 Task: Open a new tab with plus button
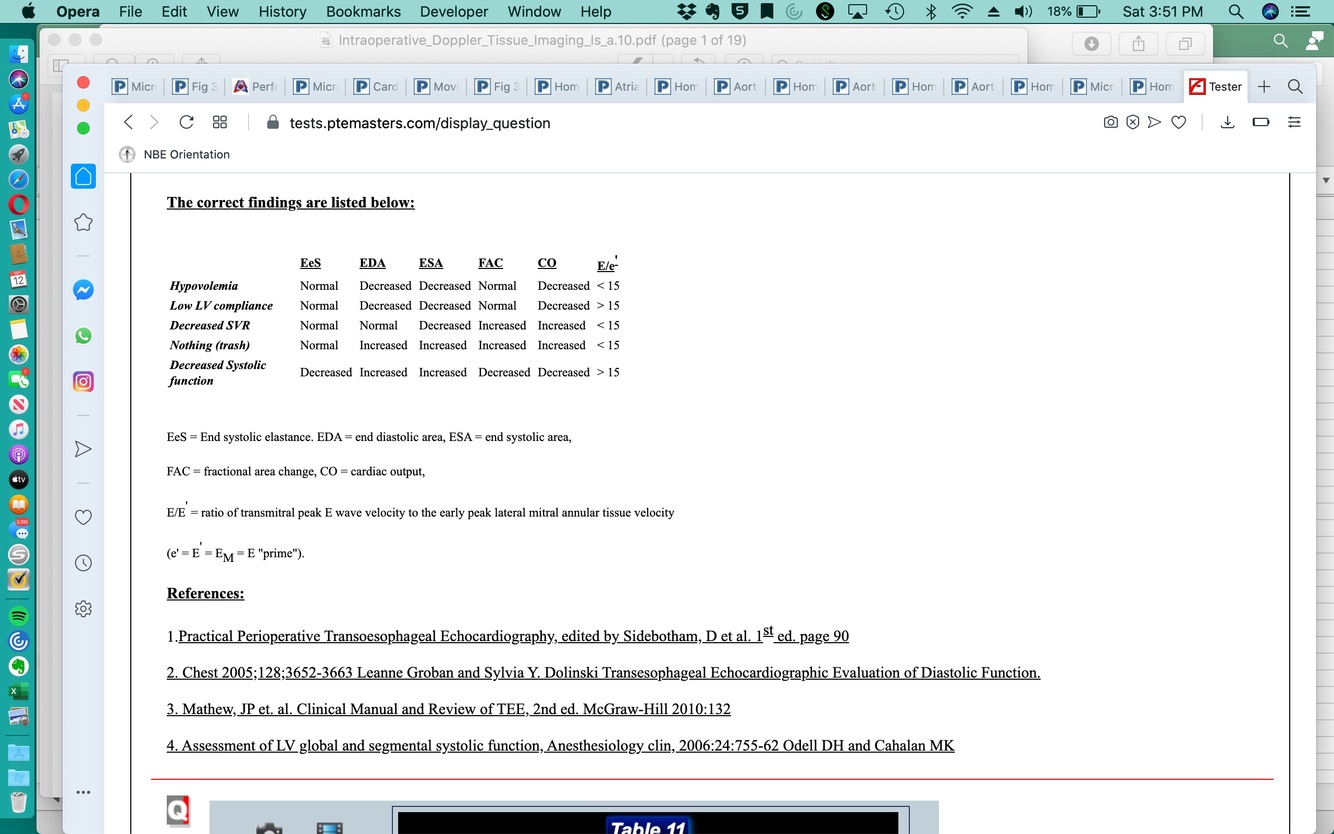coord(1264,86)
